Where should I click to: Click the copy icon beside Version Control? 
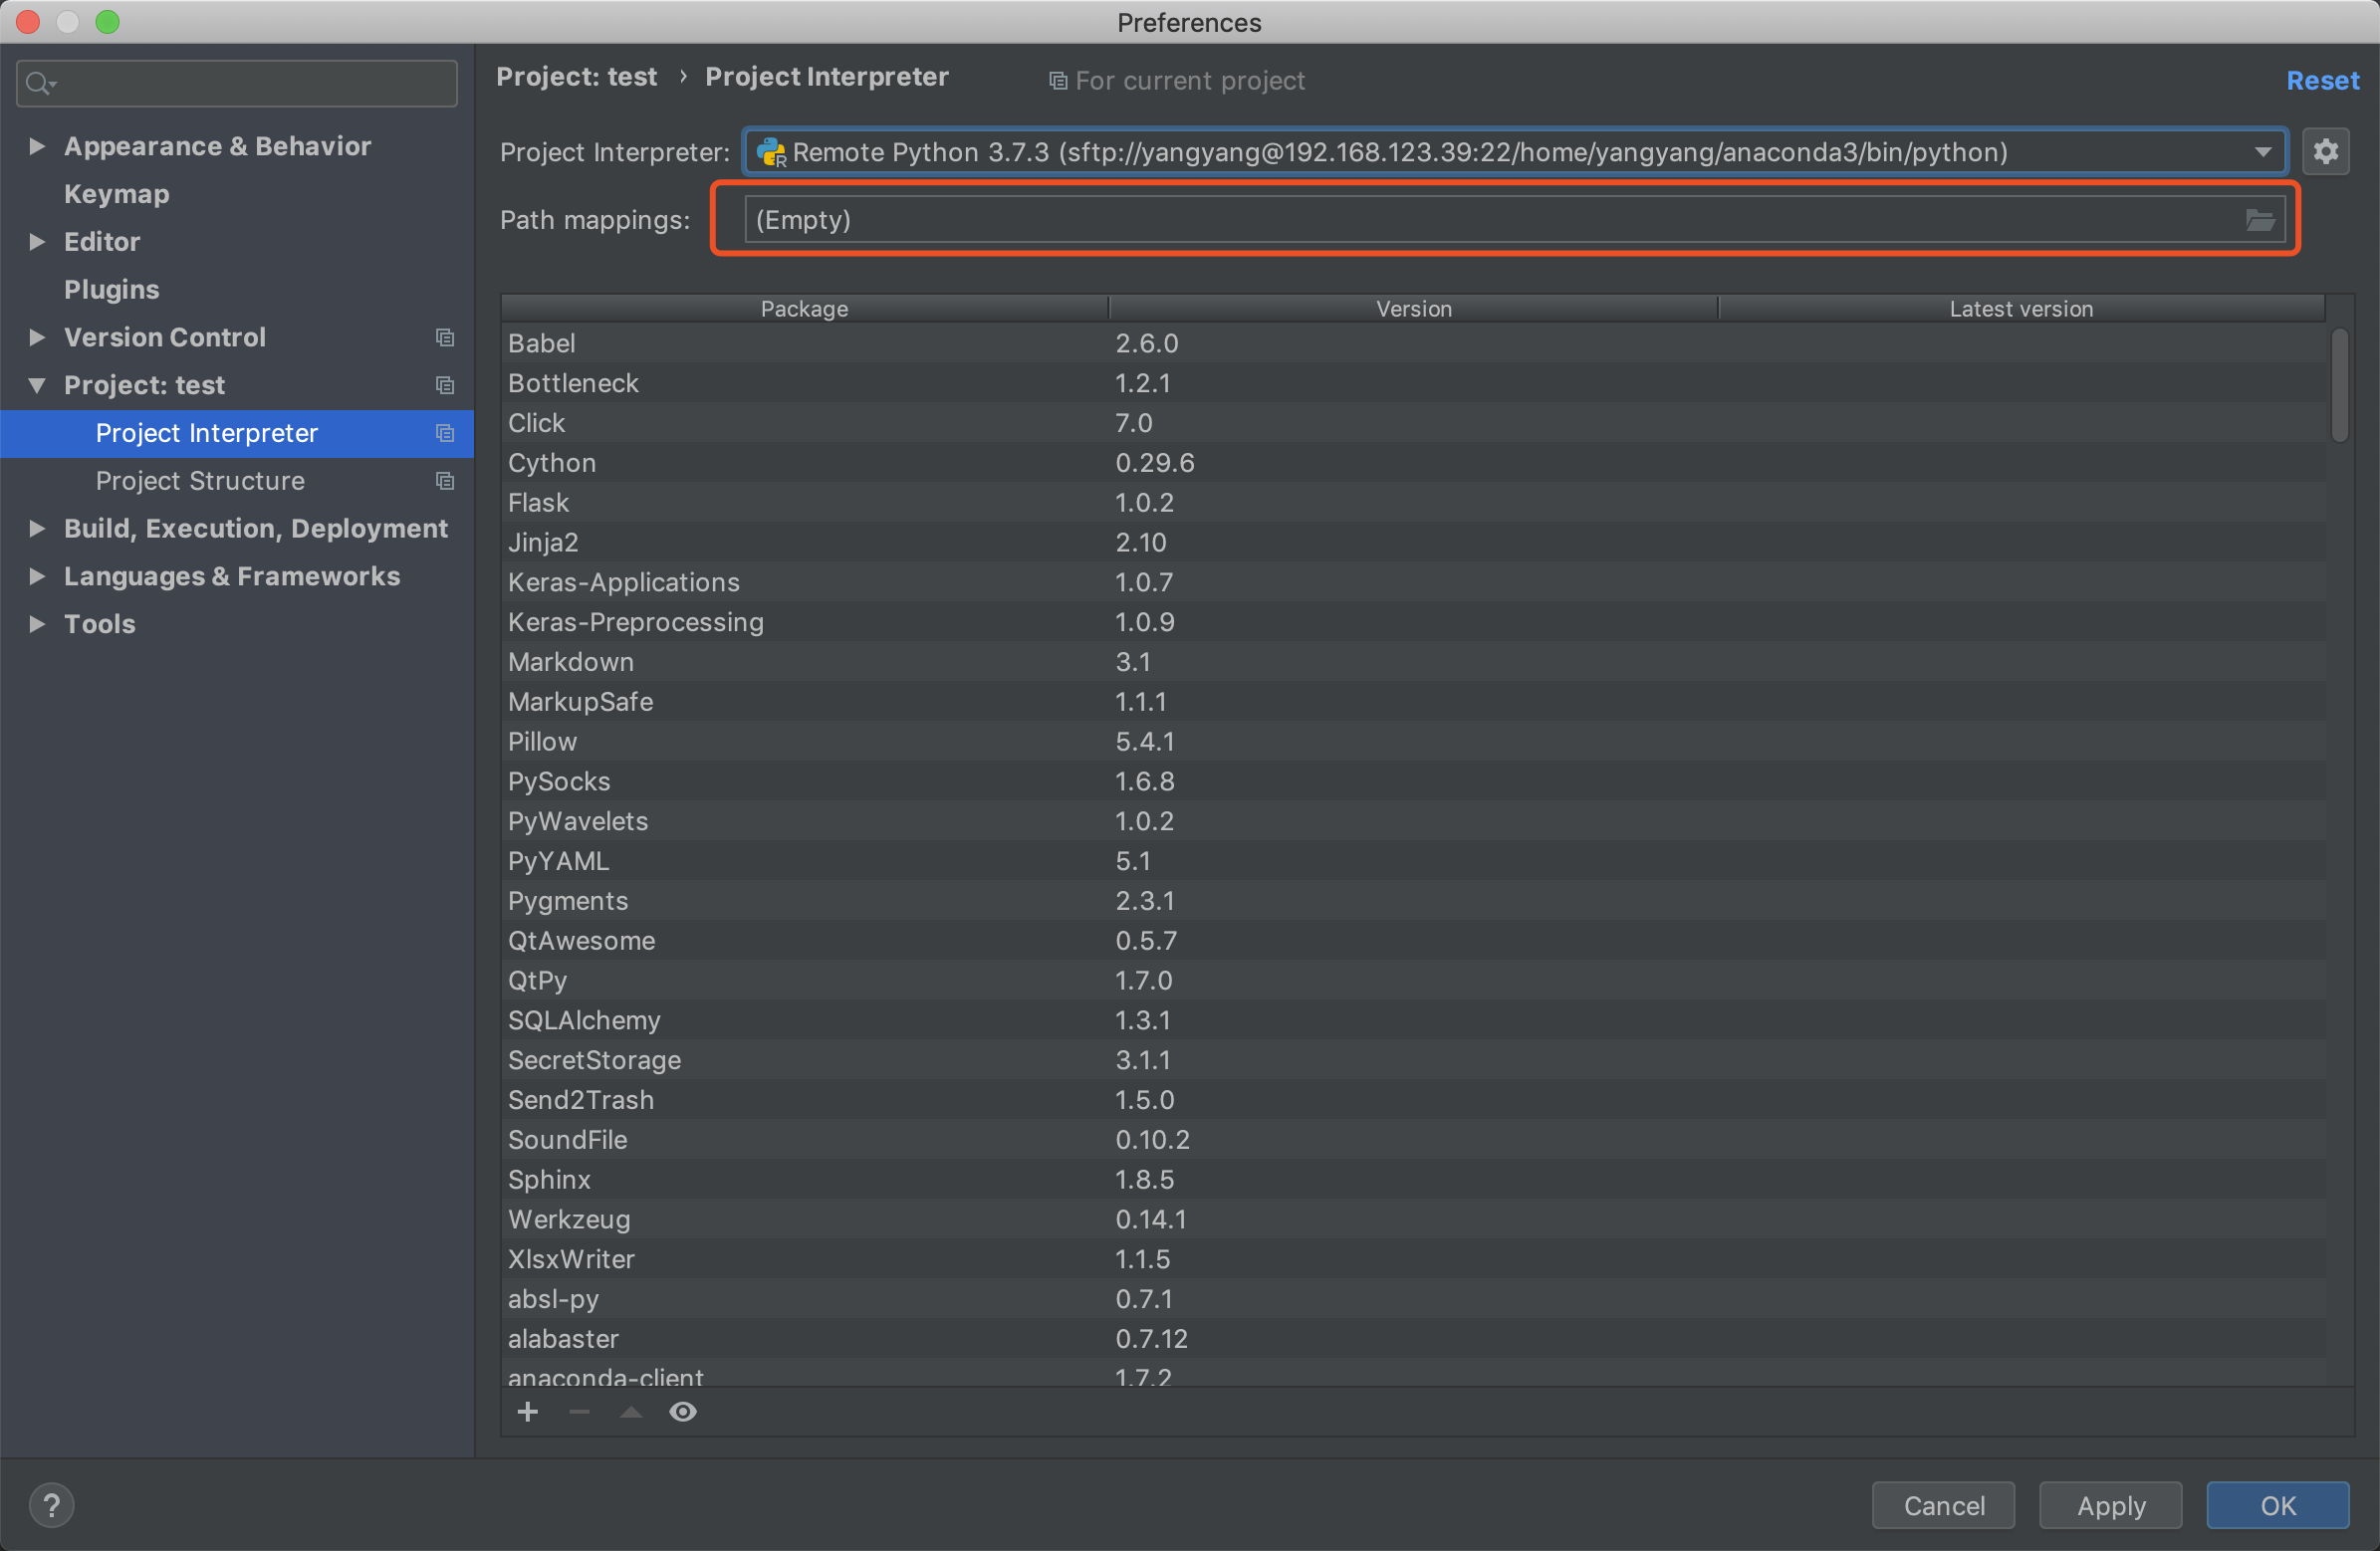[445, 338]
